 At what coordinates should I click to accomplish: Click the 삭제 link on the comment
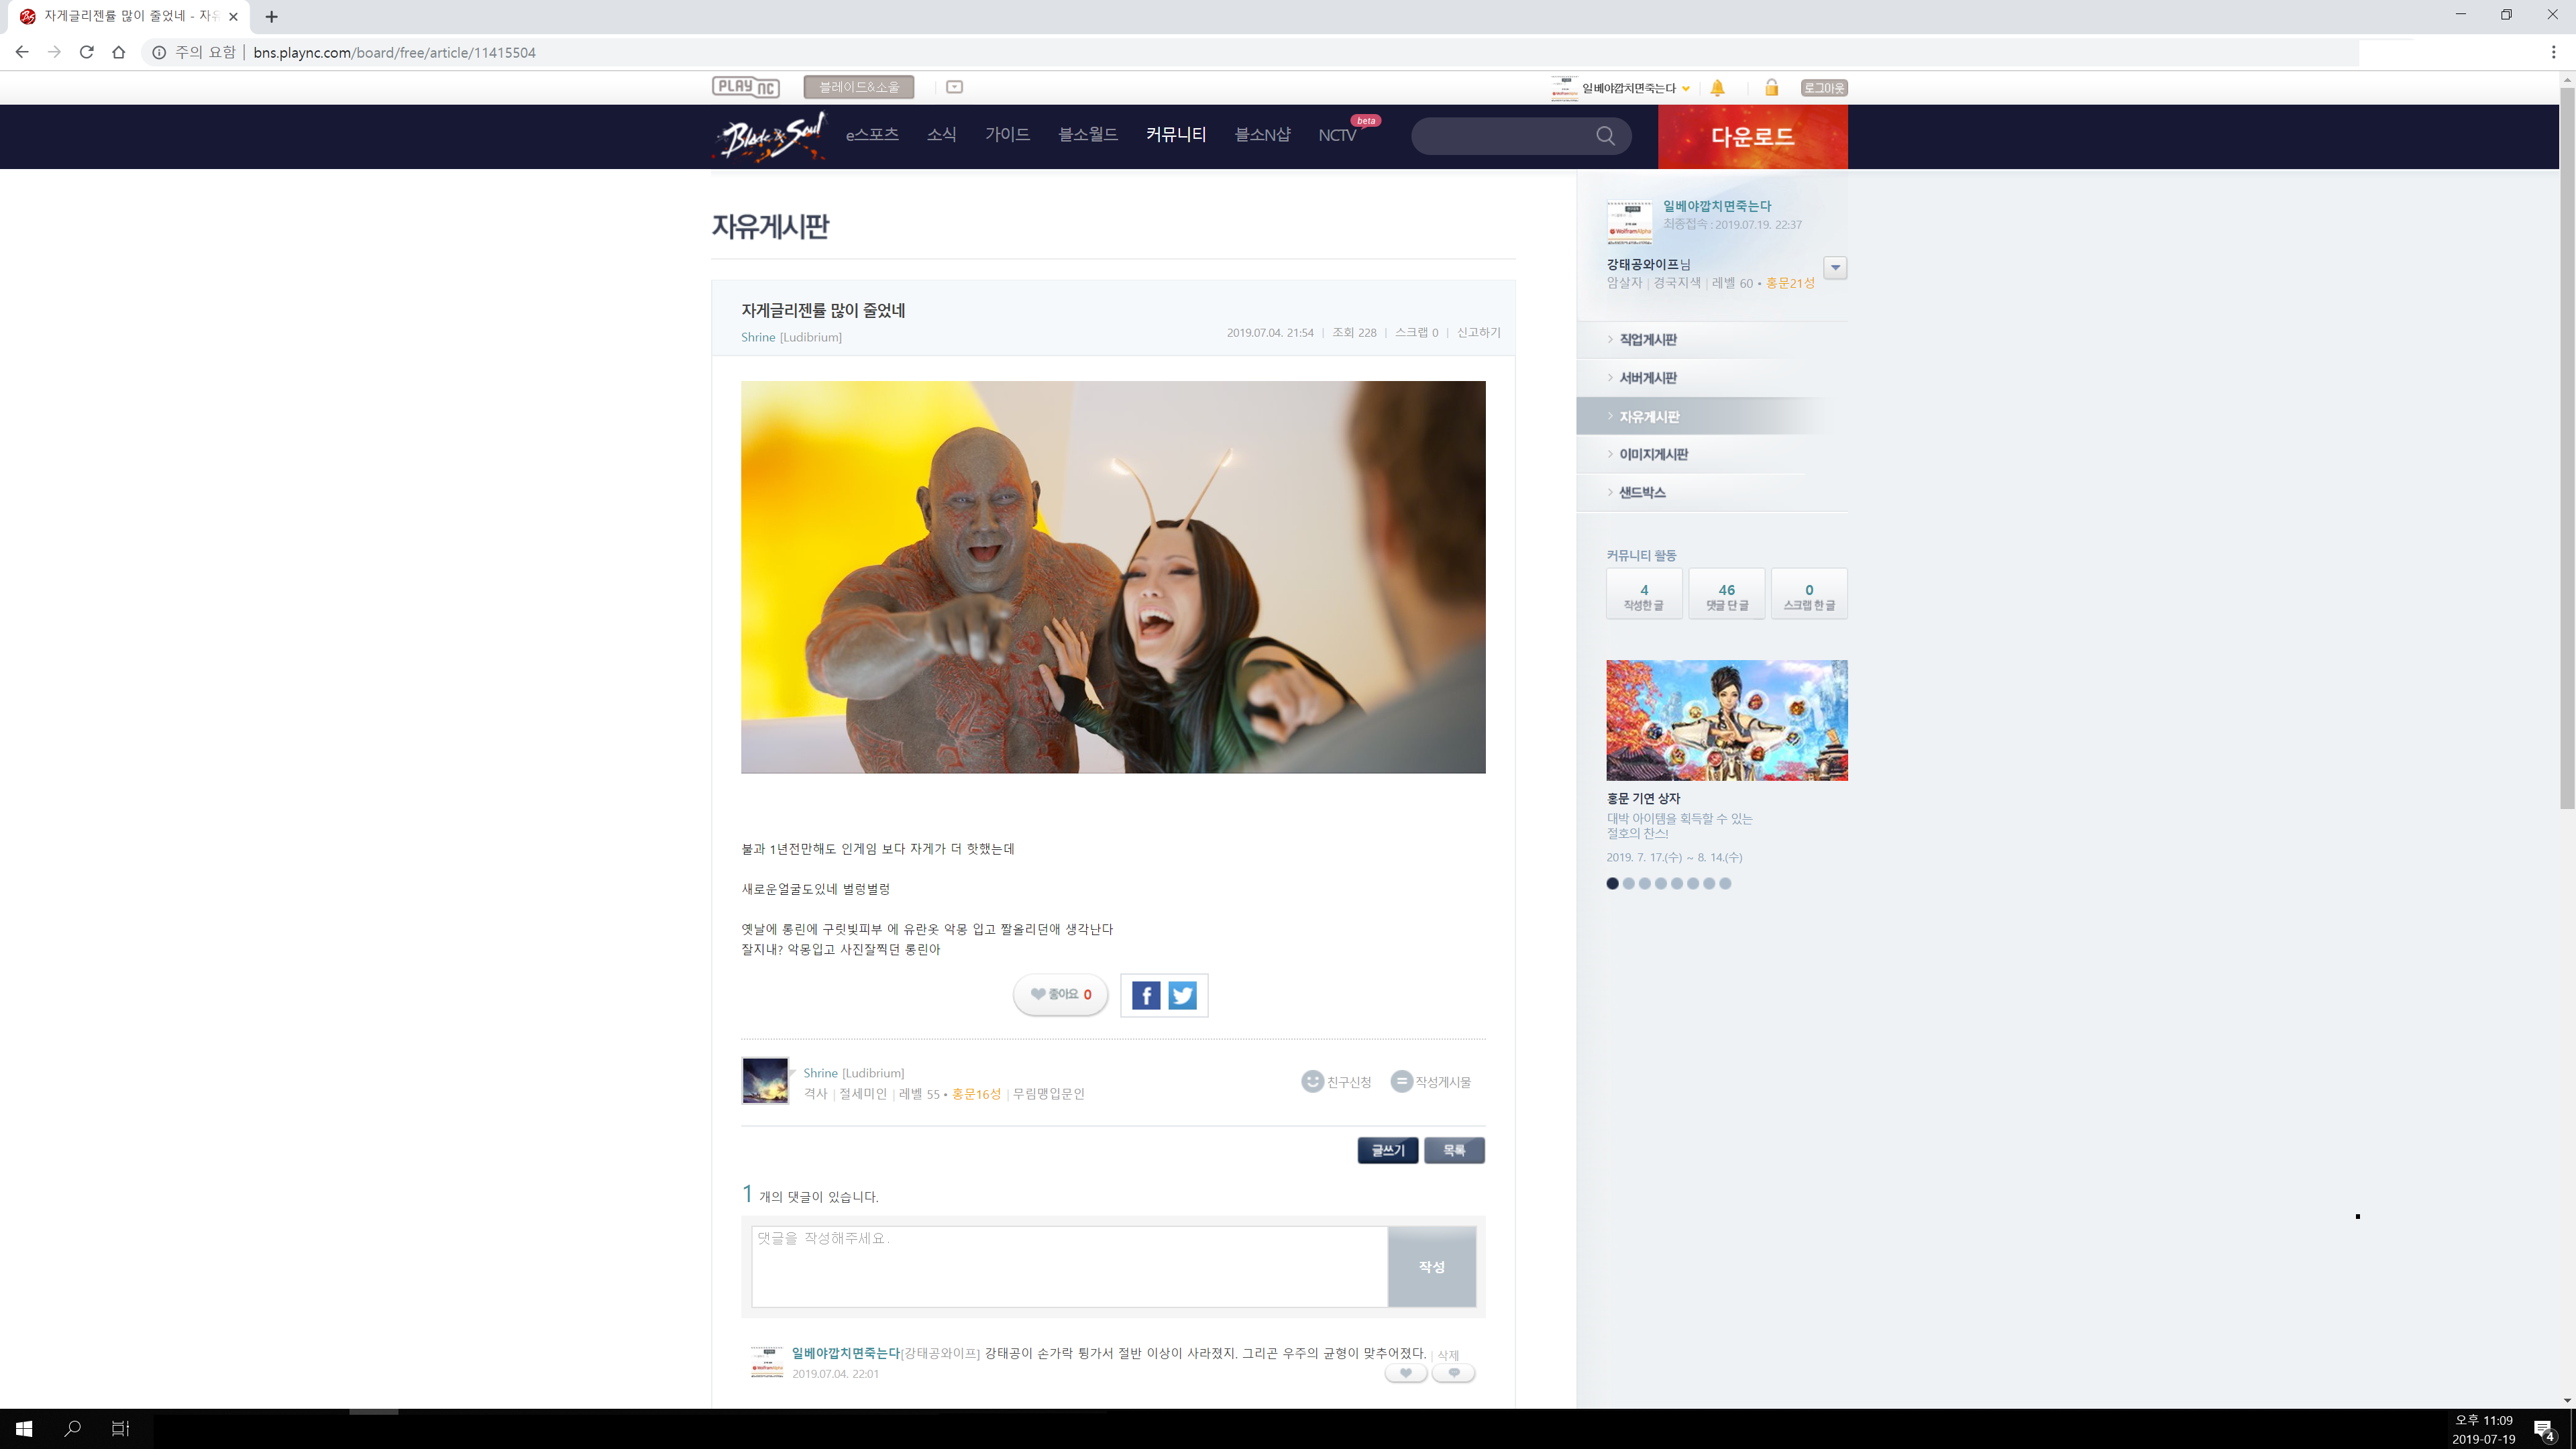coord(1447,1356)
